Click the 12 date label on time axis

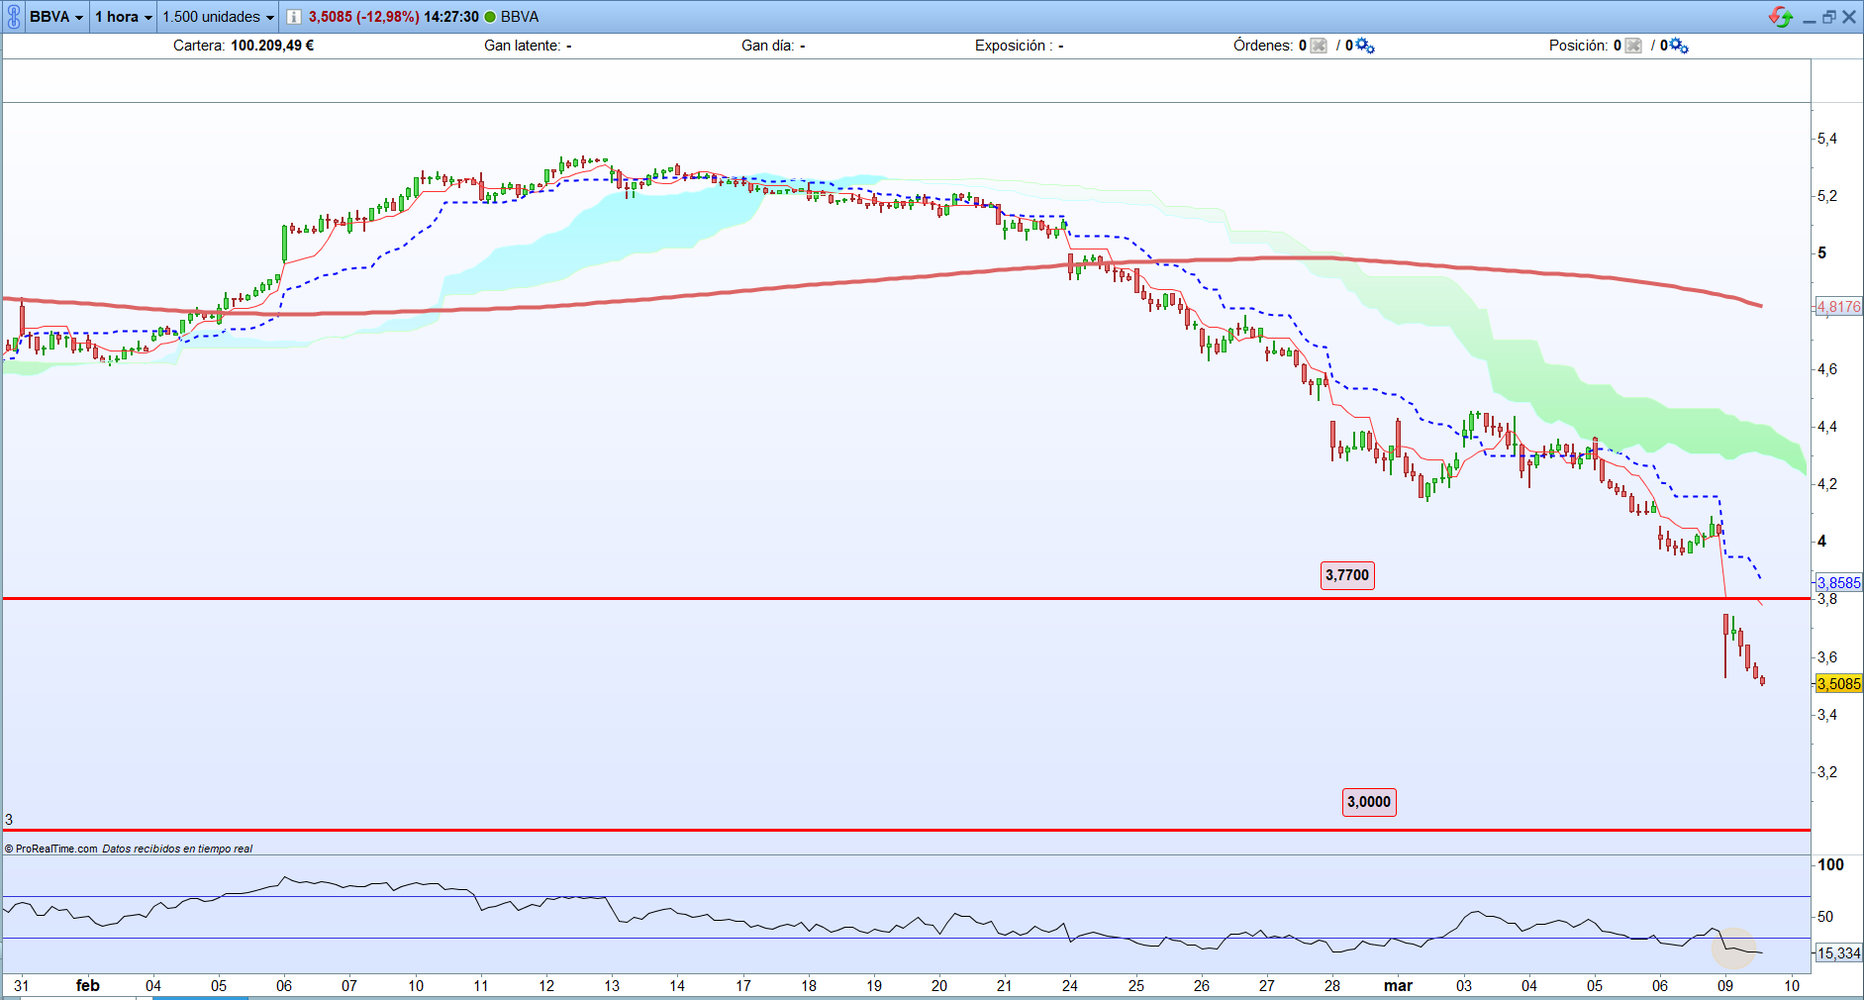(546, 986)
